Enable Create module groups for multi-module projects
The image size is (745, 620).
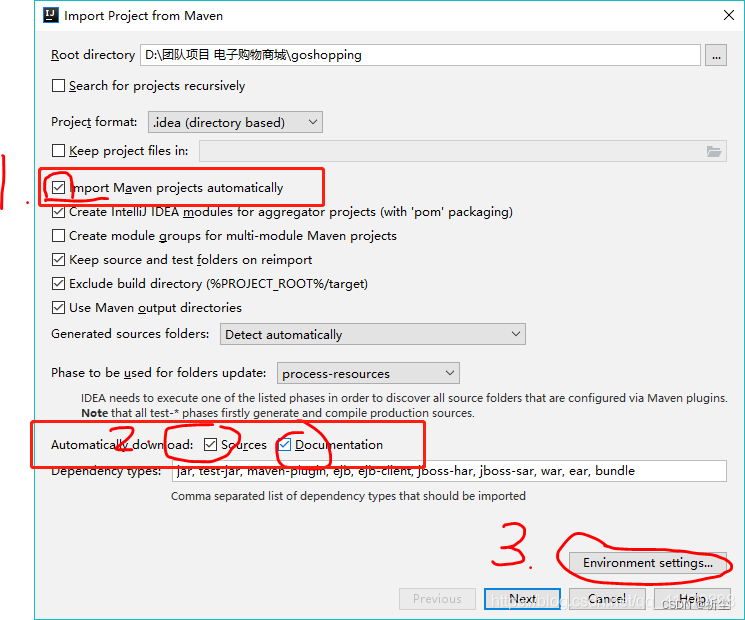coord(58,236)
